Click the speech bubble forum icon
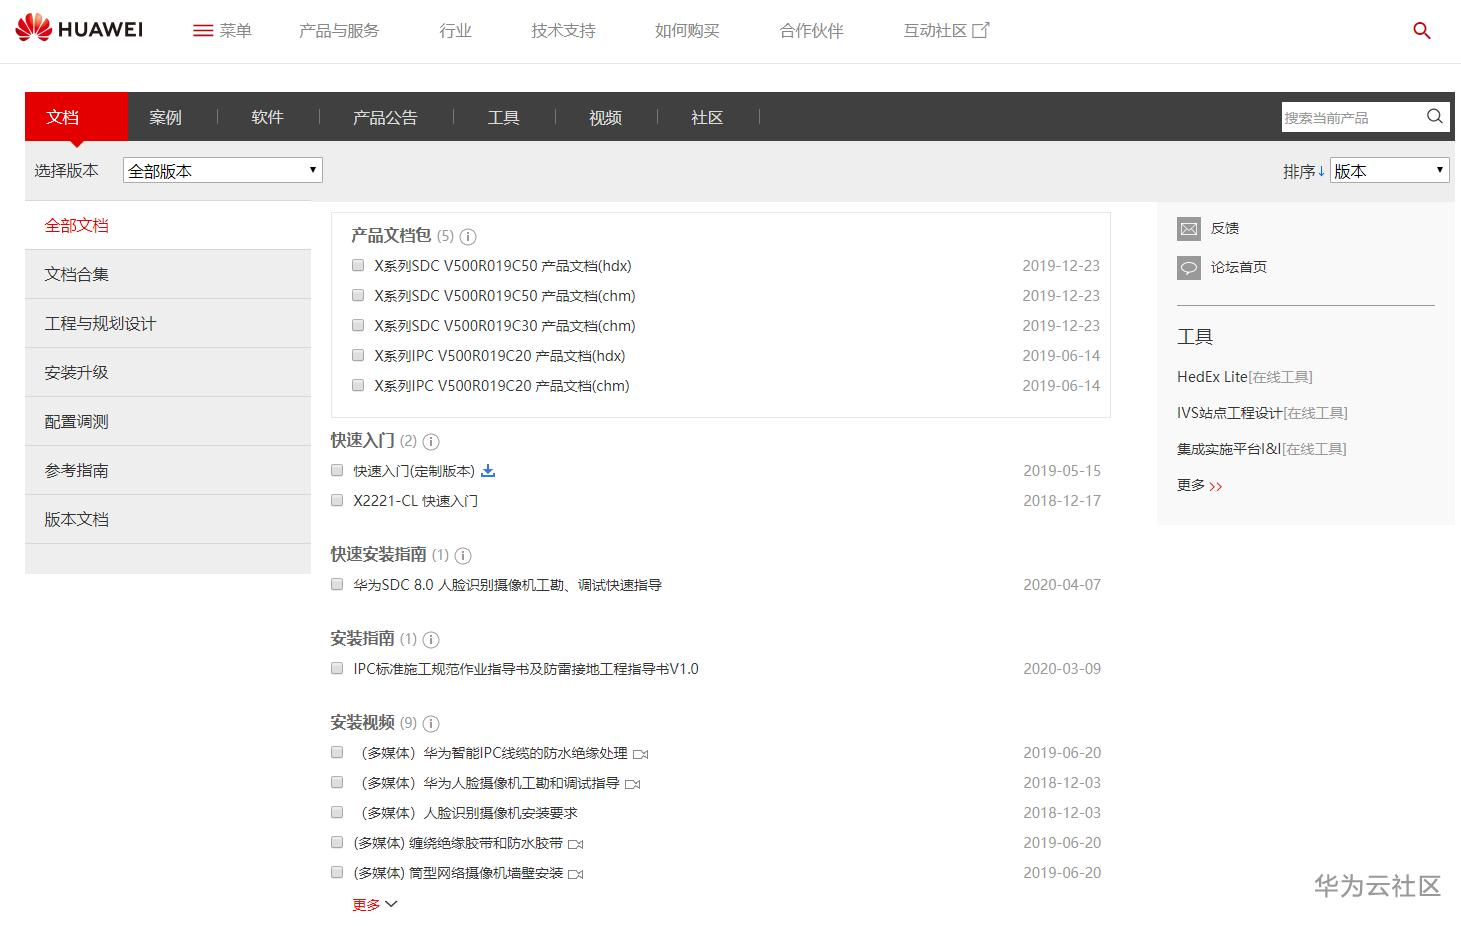 click(1189, 268)
